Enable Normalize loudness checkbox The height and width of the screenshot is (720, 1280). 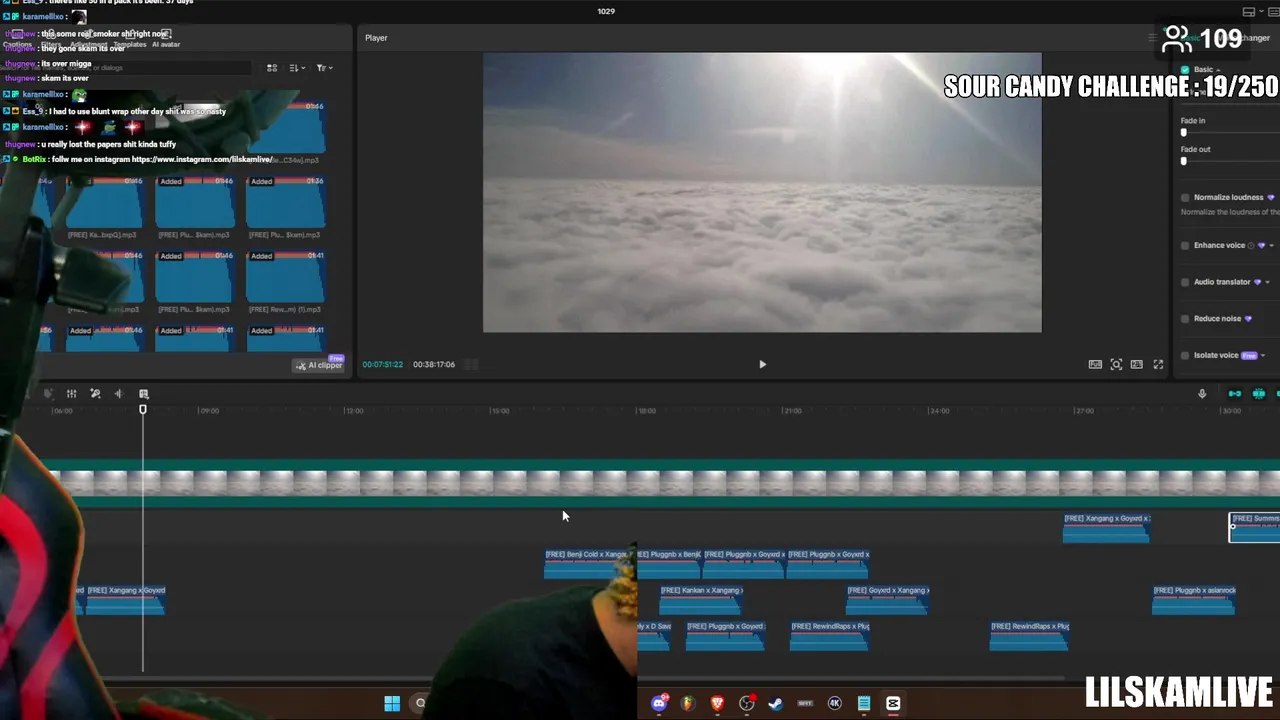point(1185,197)
